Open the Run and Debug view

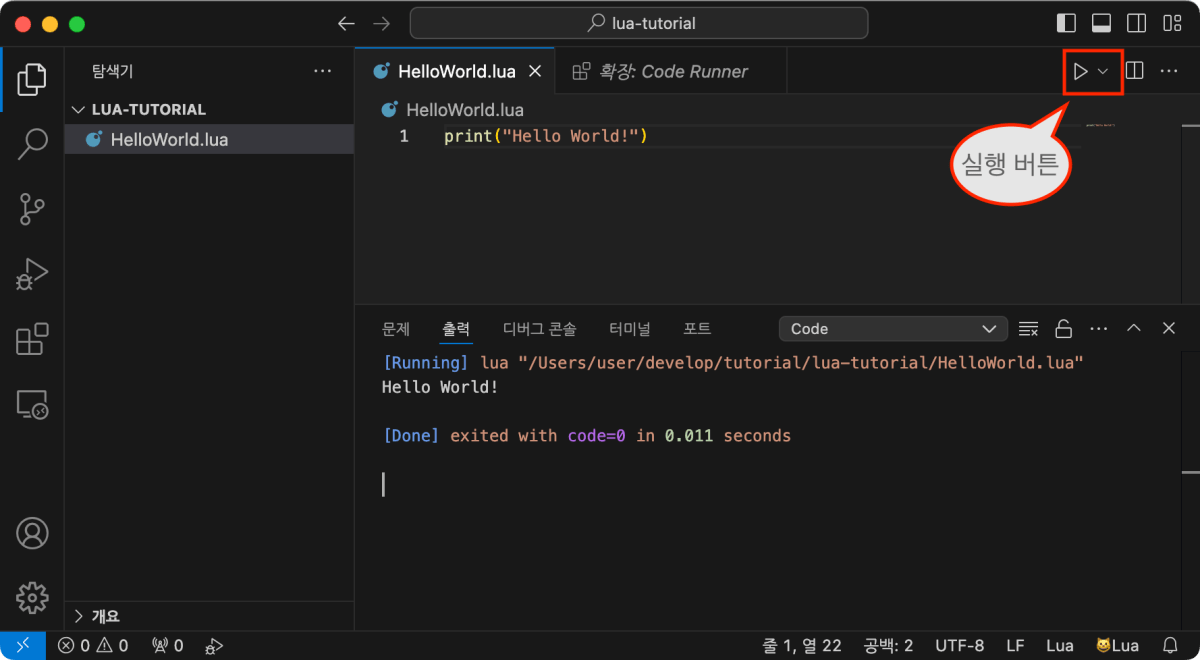(x=32, y=274)
